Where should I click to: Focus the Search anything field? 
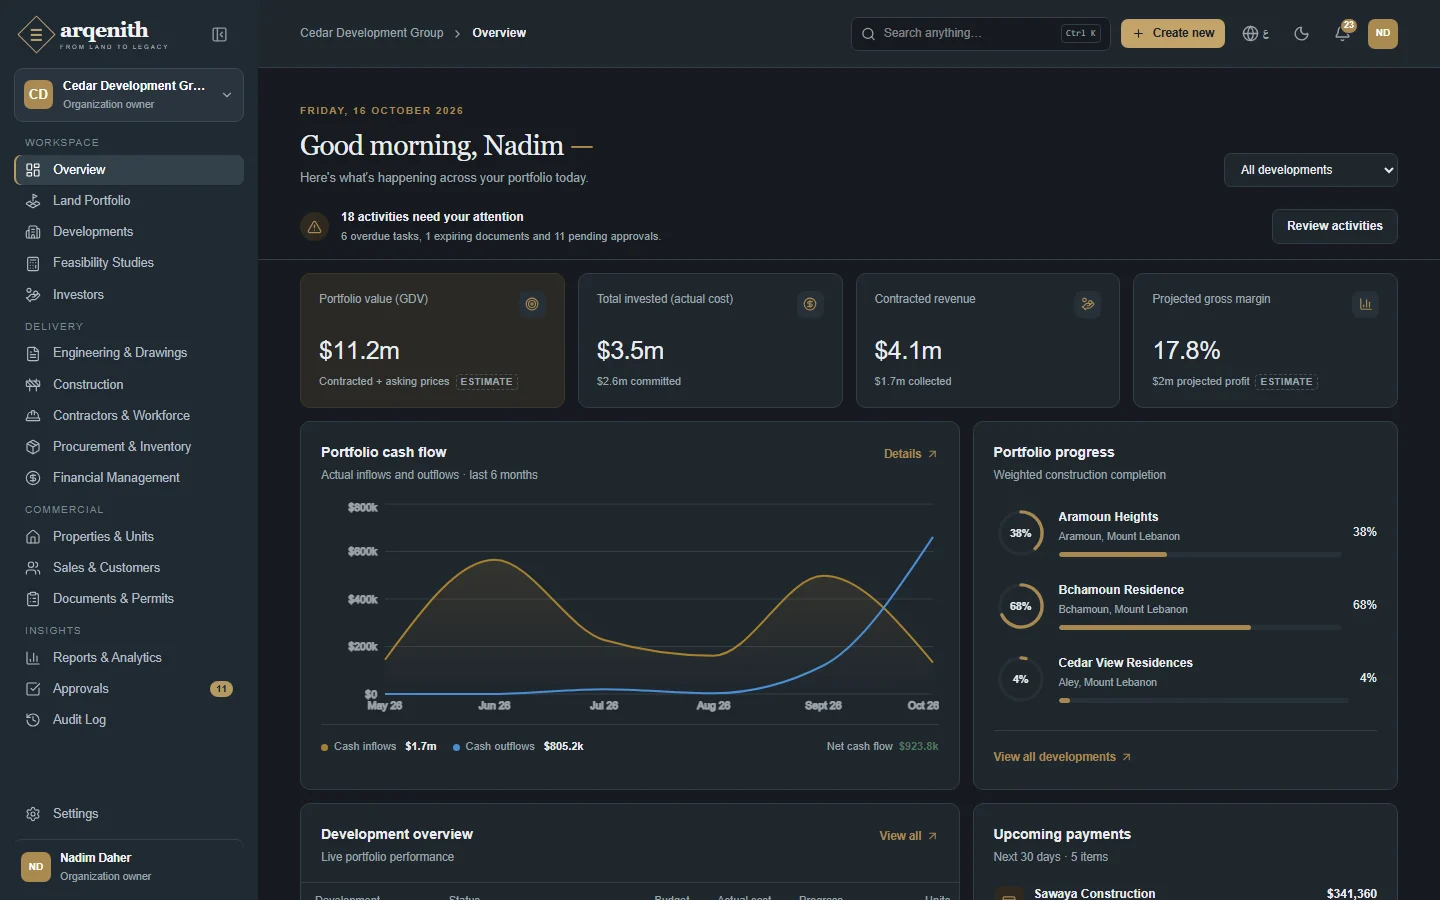(x=981, y=33)
